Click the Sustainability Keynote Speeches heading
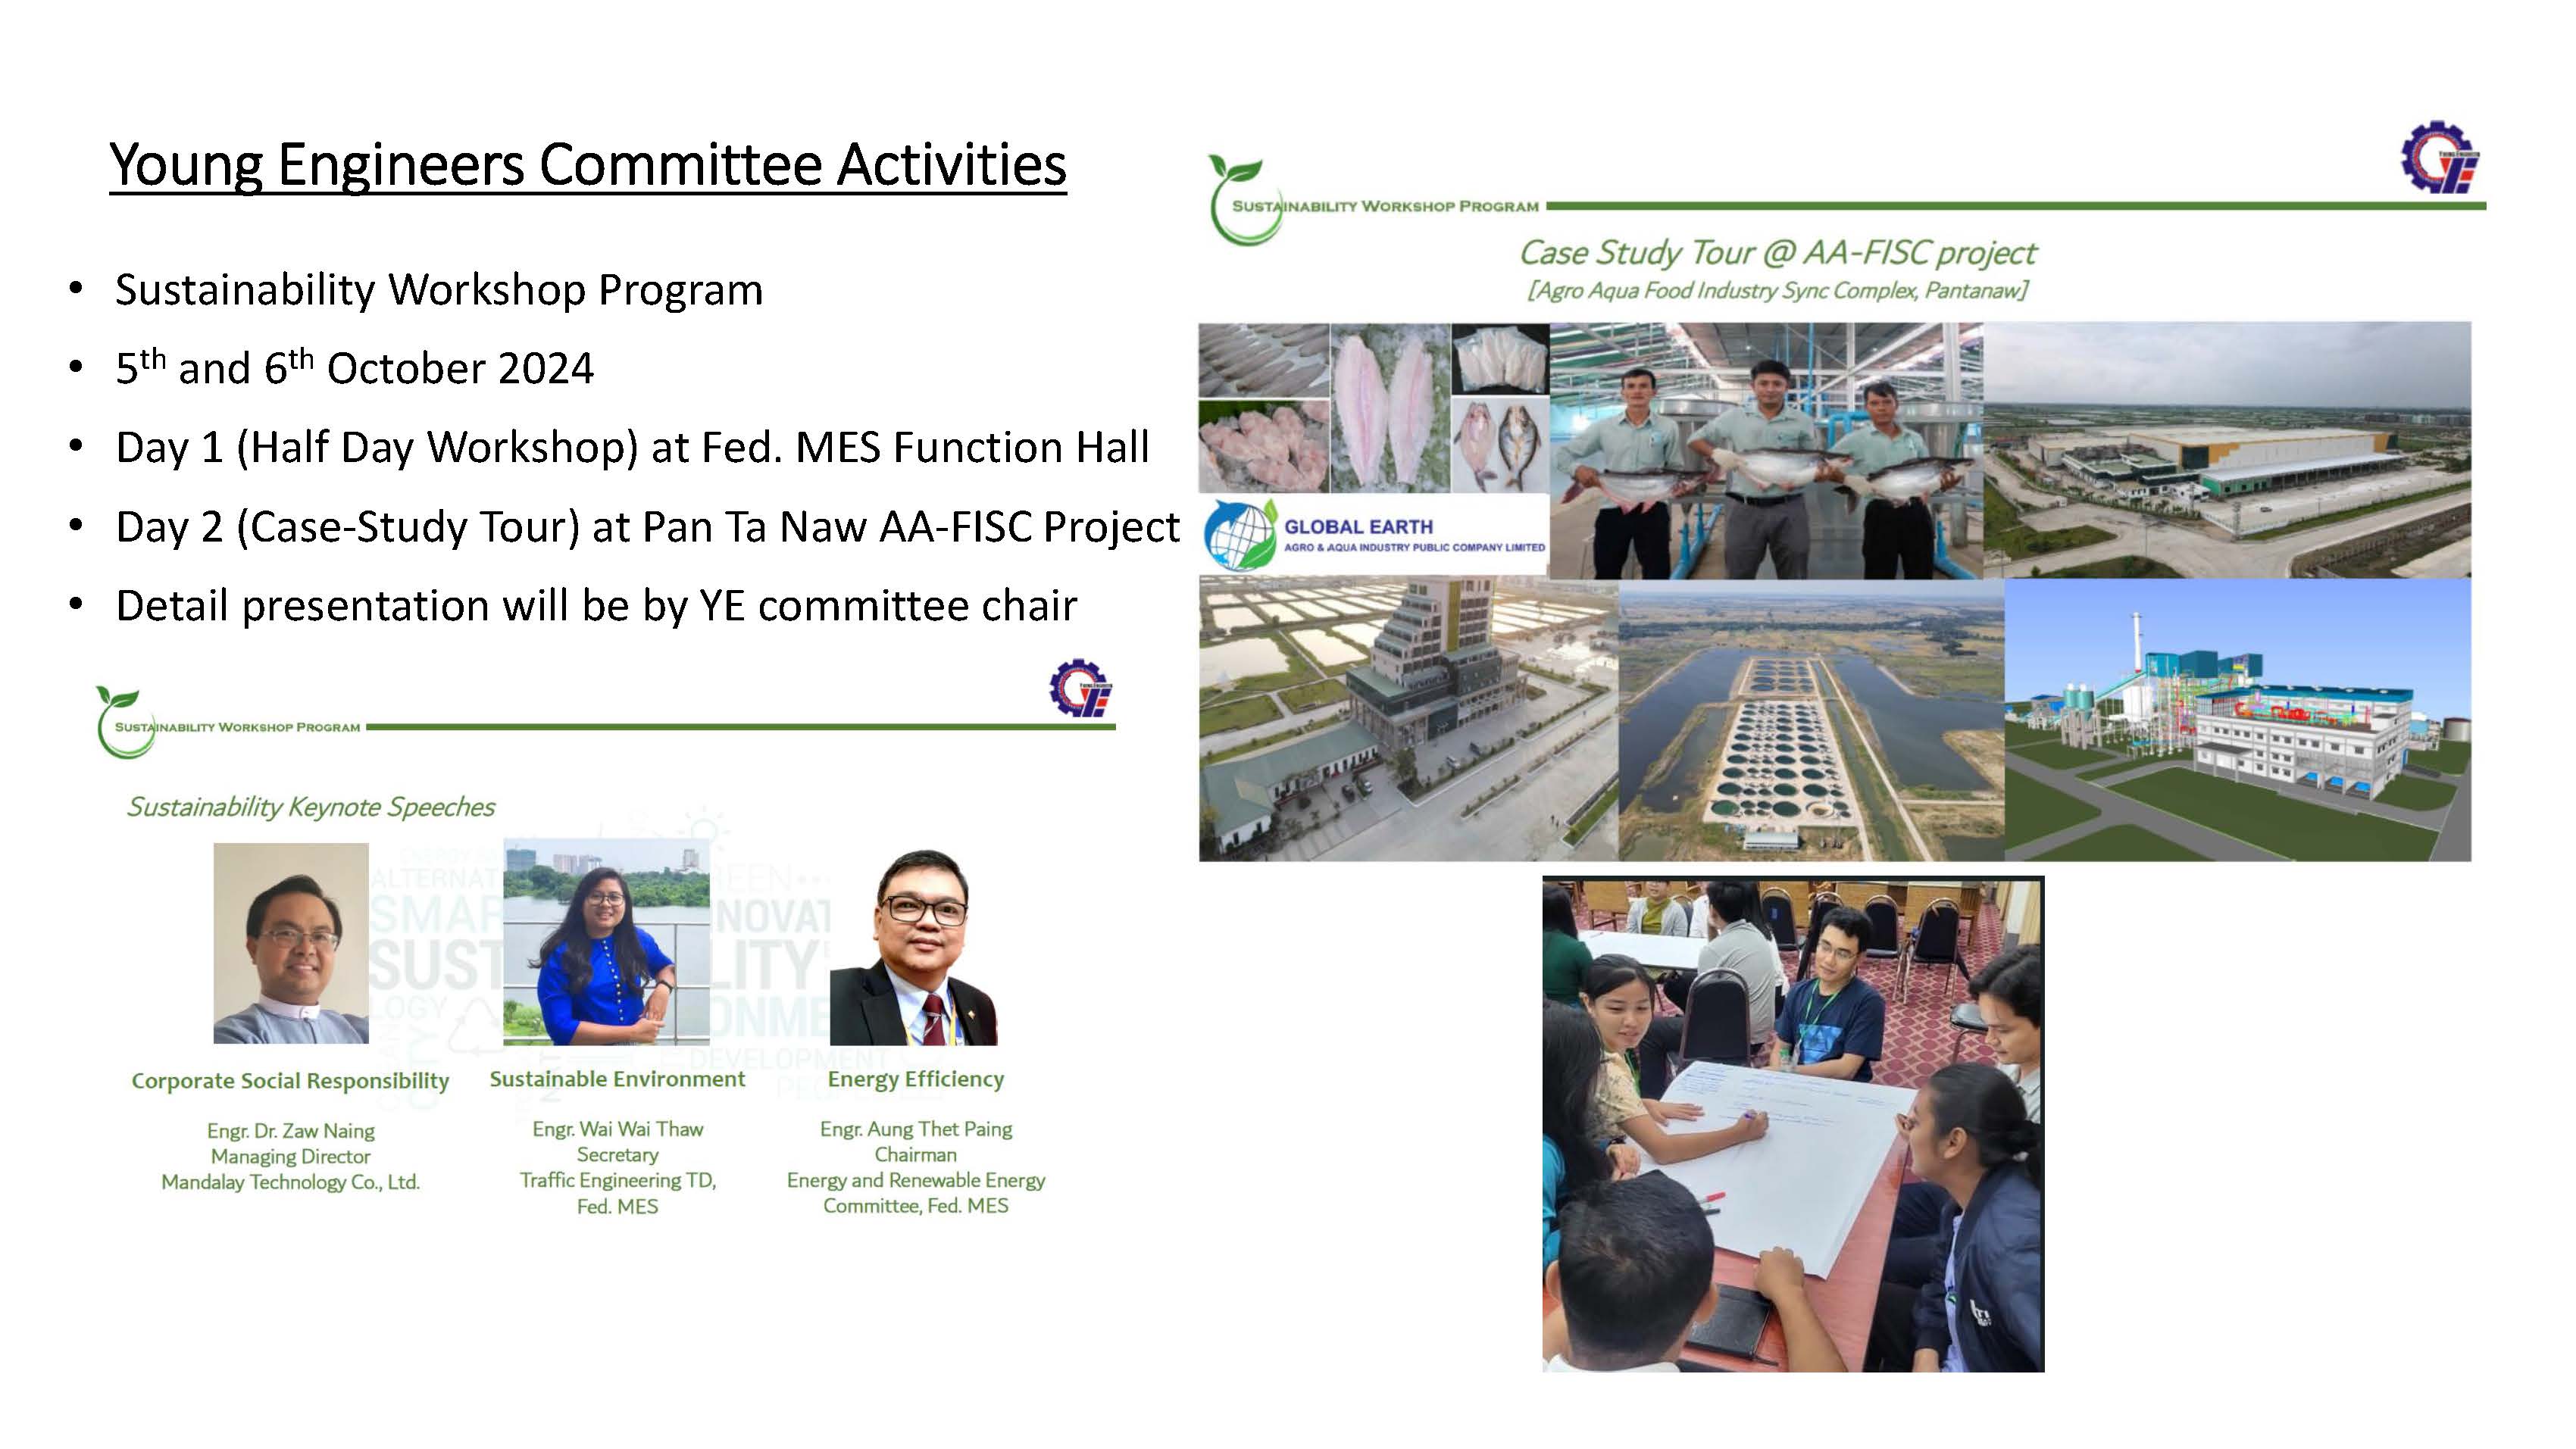This screenshot has height=1449, width=2576. click(x=310, y=807)
